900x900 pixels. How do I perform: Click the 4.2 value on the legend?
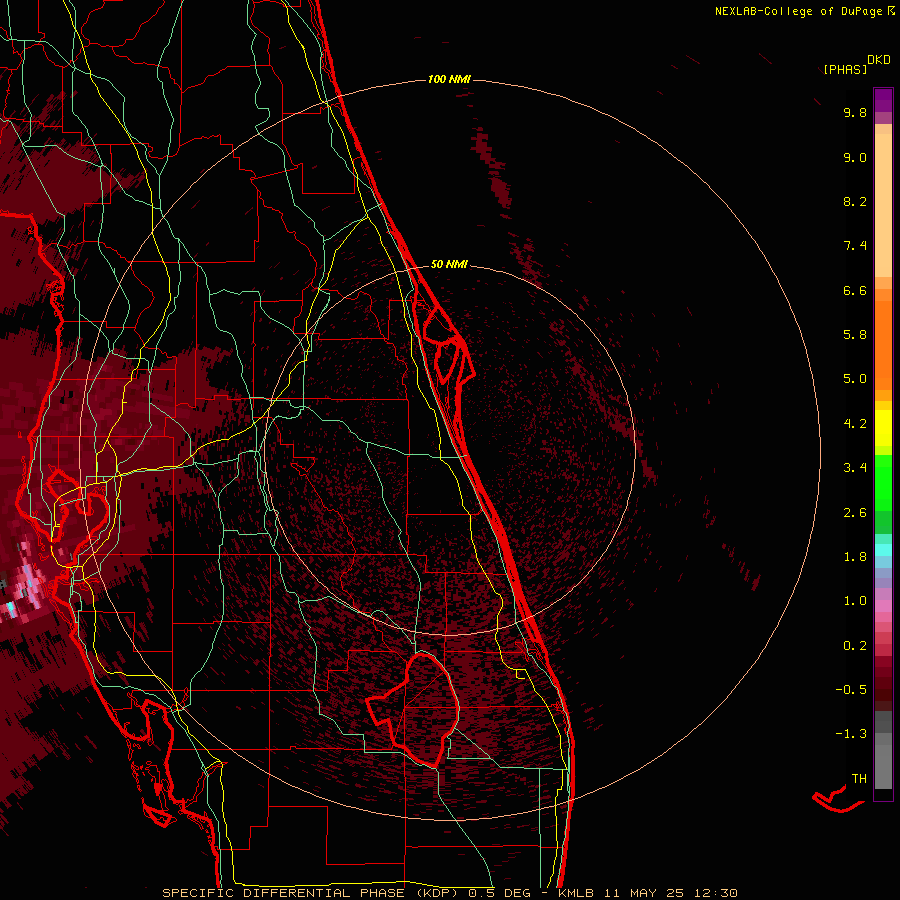click(x=855, y=424)
